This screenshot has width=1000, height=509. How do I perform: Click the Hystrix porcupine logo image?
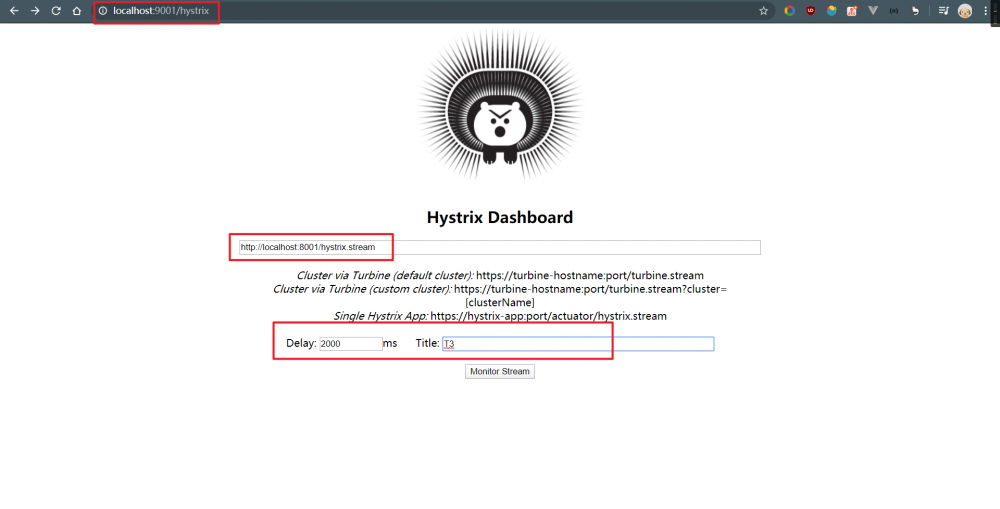click(x=500, y=105)
